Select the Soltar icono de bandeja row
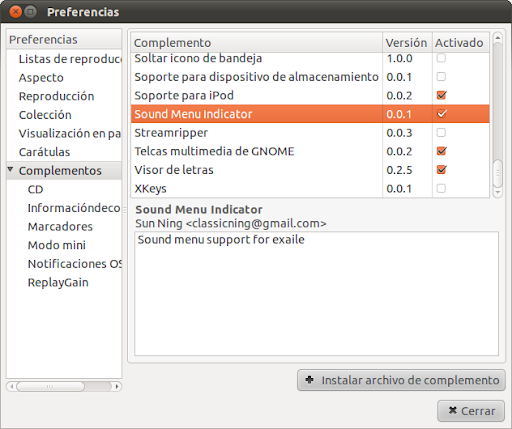Image resolution: width=512 pixels, height=429 pixels. click(x=310, y=58)
